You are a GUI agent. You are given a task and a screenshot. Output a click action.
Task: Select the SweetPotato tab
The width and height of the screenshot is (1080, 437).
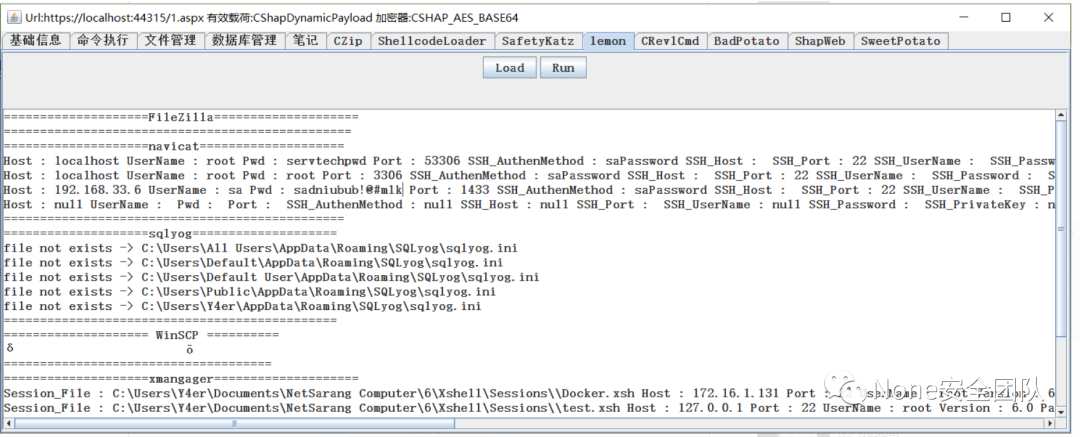(901, 41)
